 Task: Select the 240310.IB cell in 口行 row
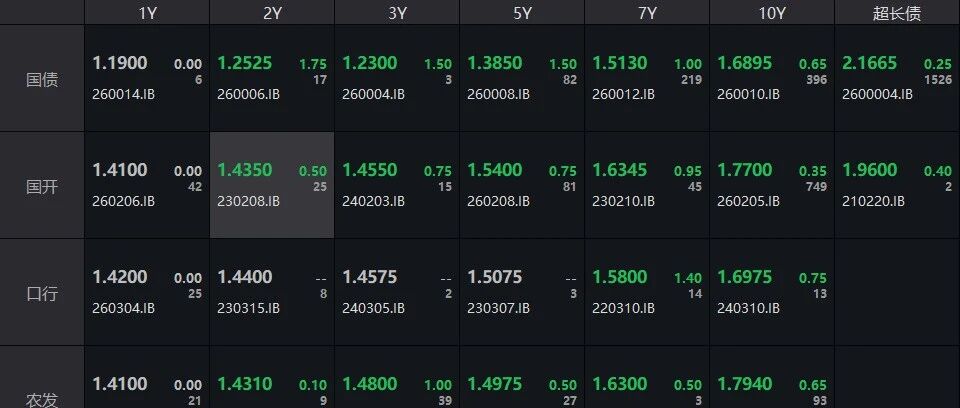(771, 293)
